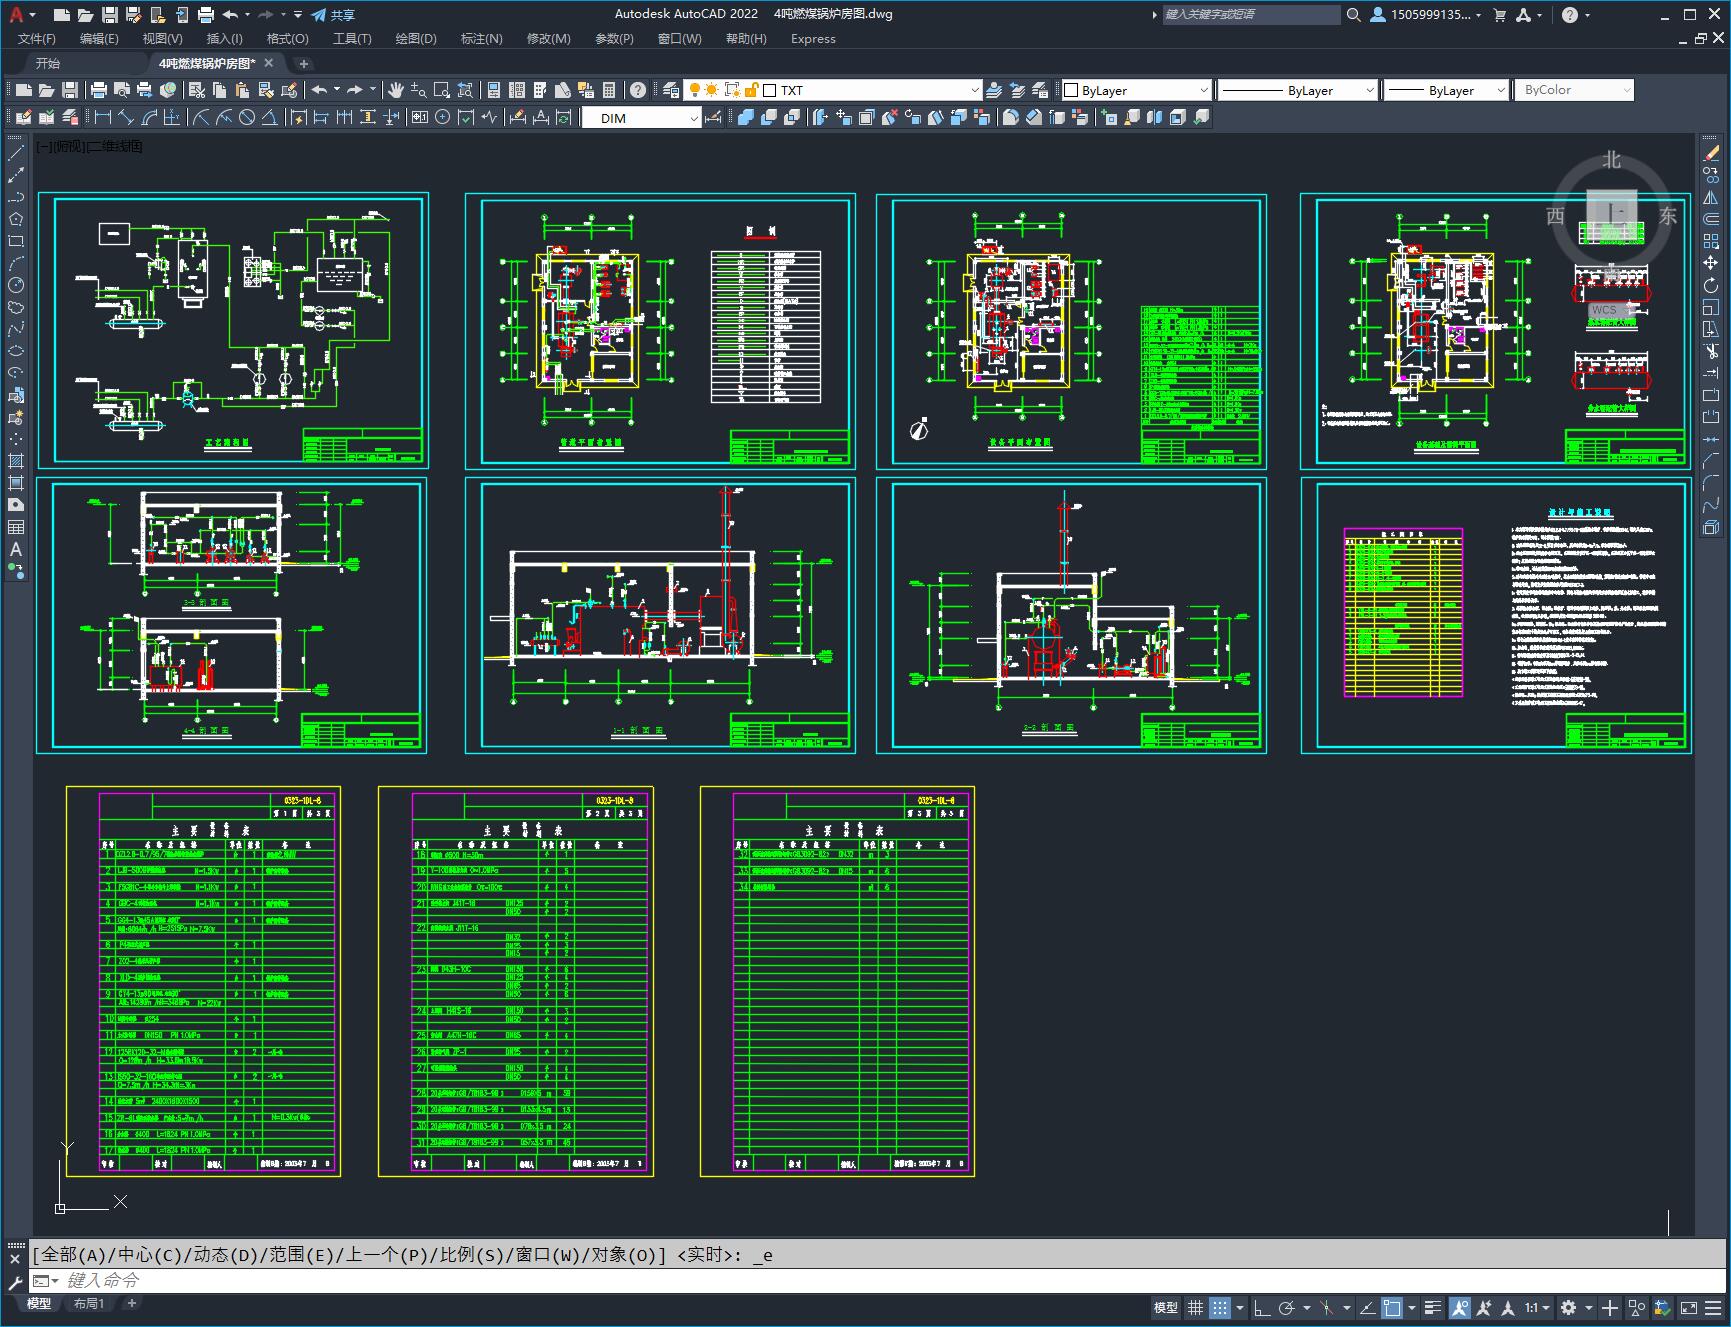Choose the Hatch tool in left toolbar
This screenshot has height=1327, width=1731.
tap(16, 461)
